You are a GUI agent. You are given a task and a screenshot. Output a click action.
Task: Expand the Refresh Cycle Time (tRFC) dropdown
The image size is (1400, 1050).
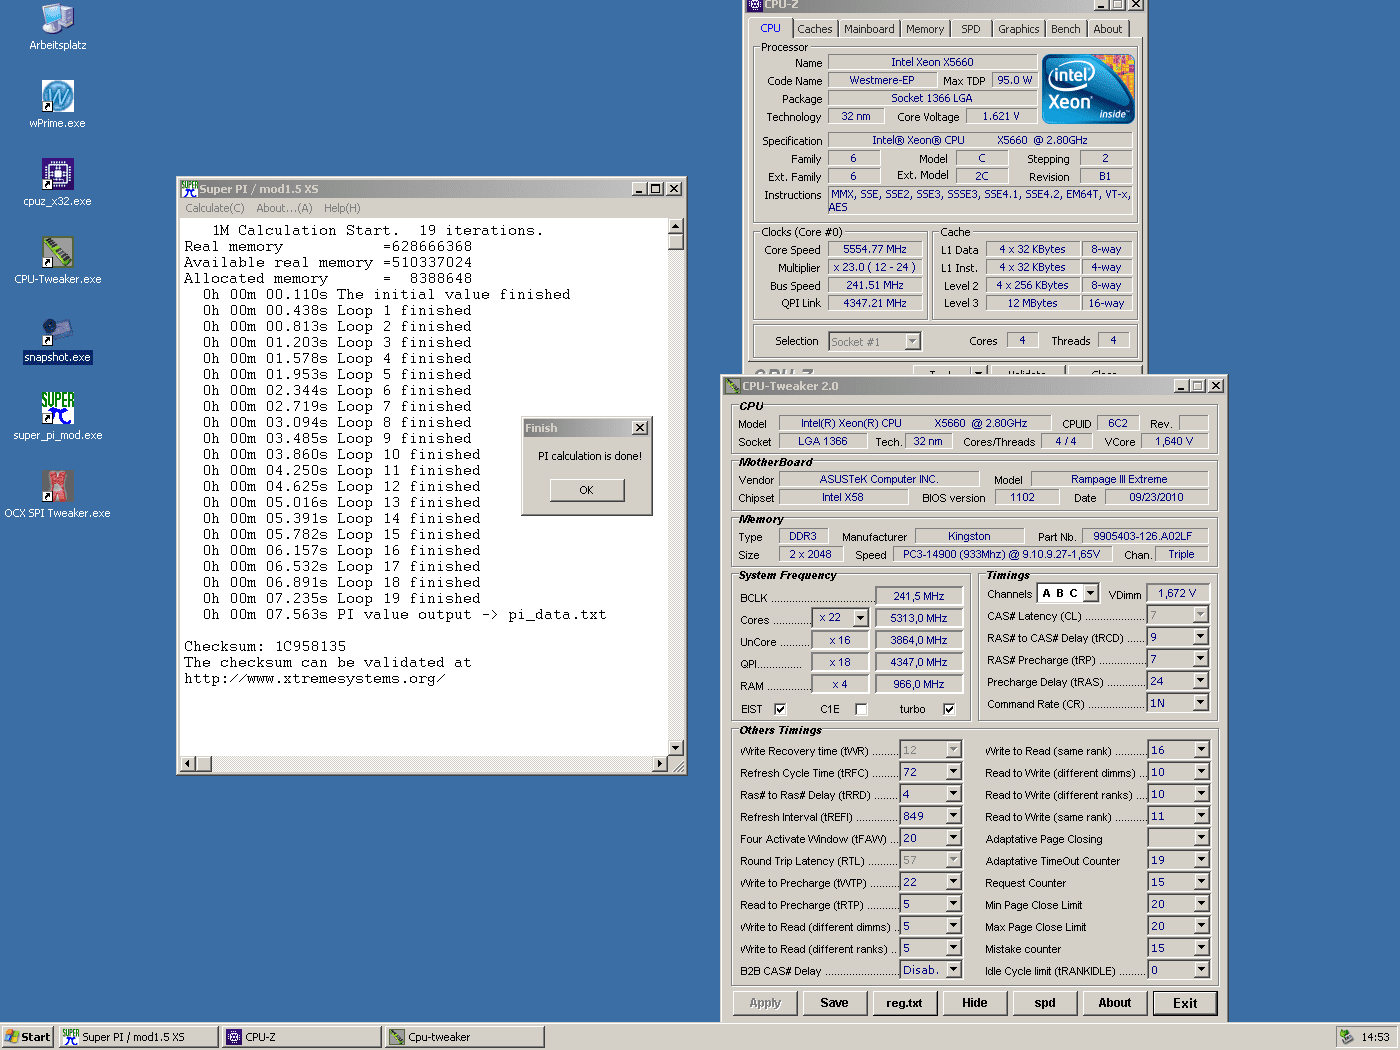click(x=954, y=772)
